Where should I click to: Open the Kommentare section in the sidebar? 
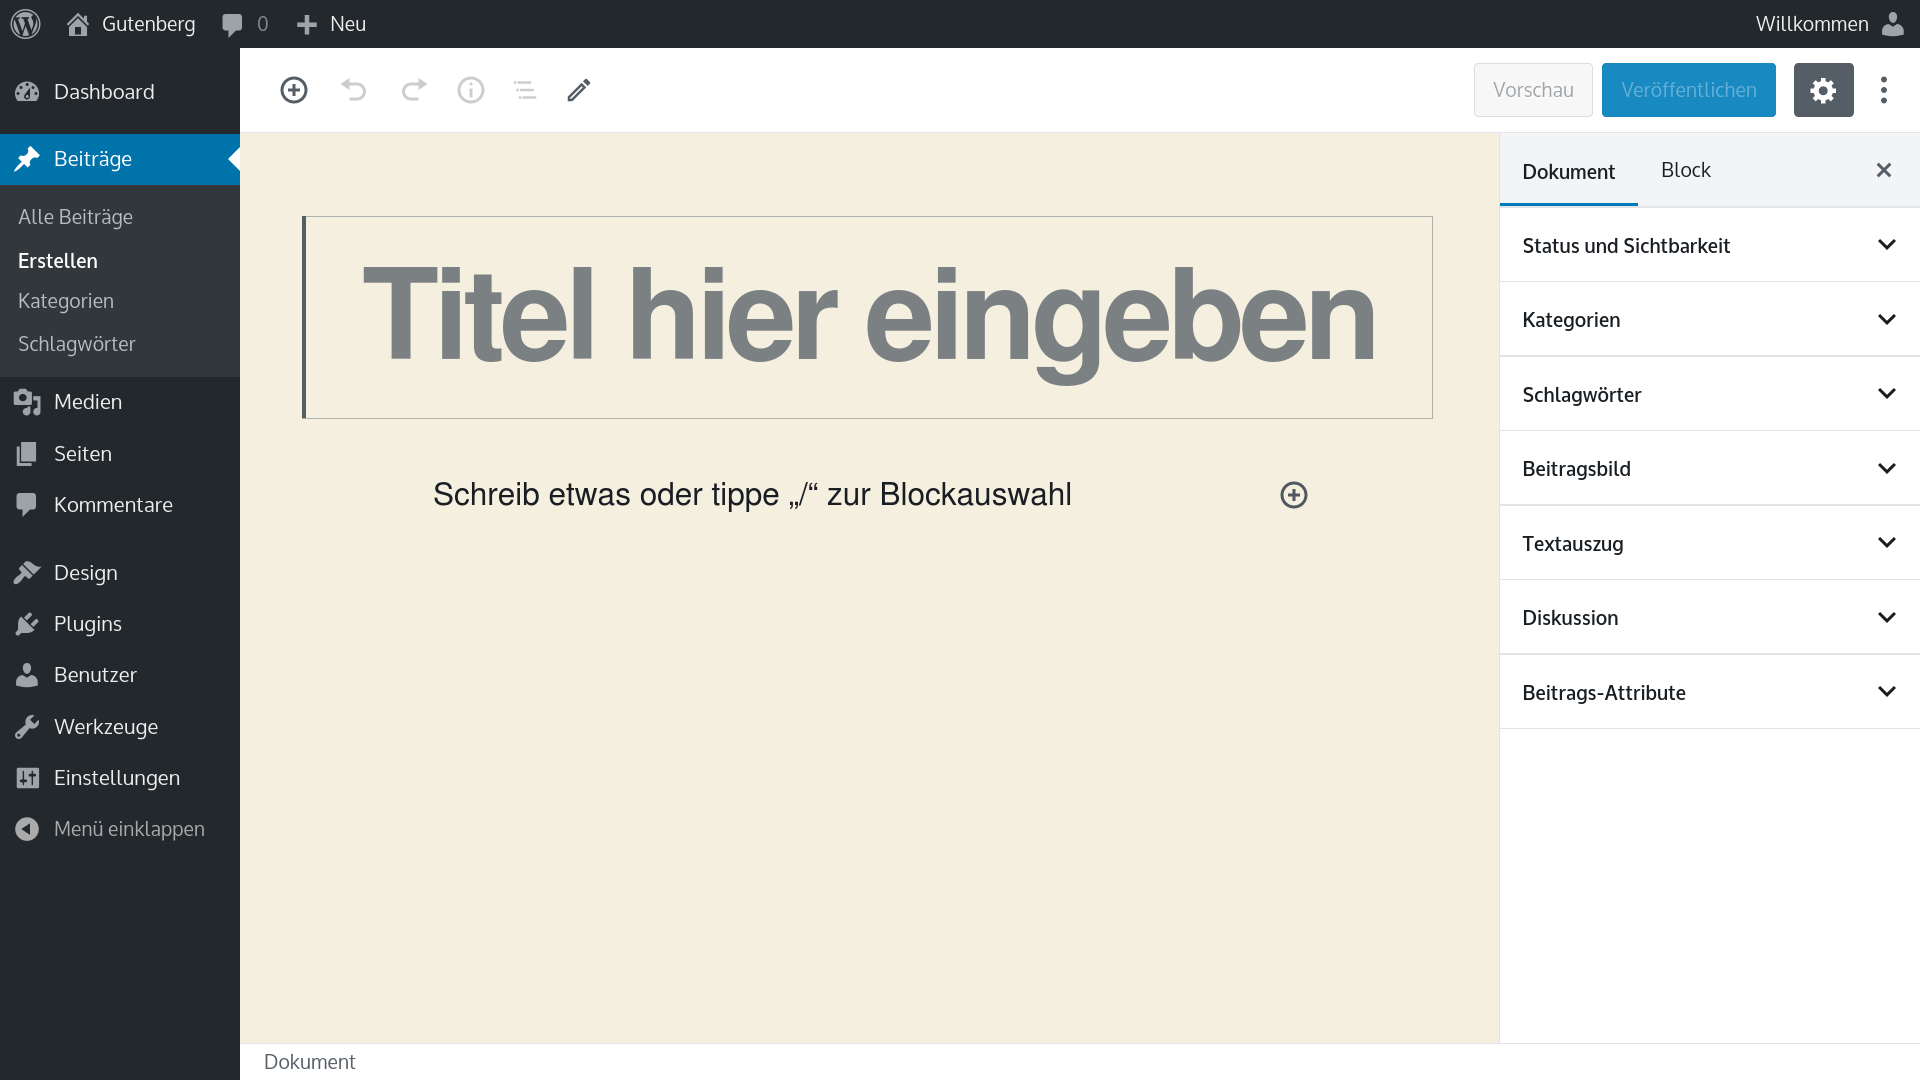112,504
